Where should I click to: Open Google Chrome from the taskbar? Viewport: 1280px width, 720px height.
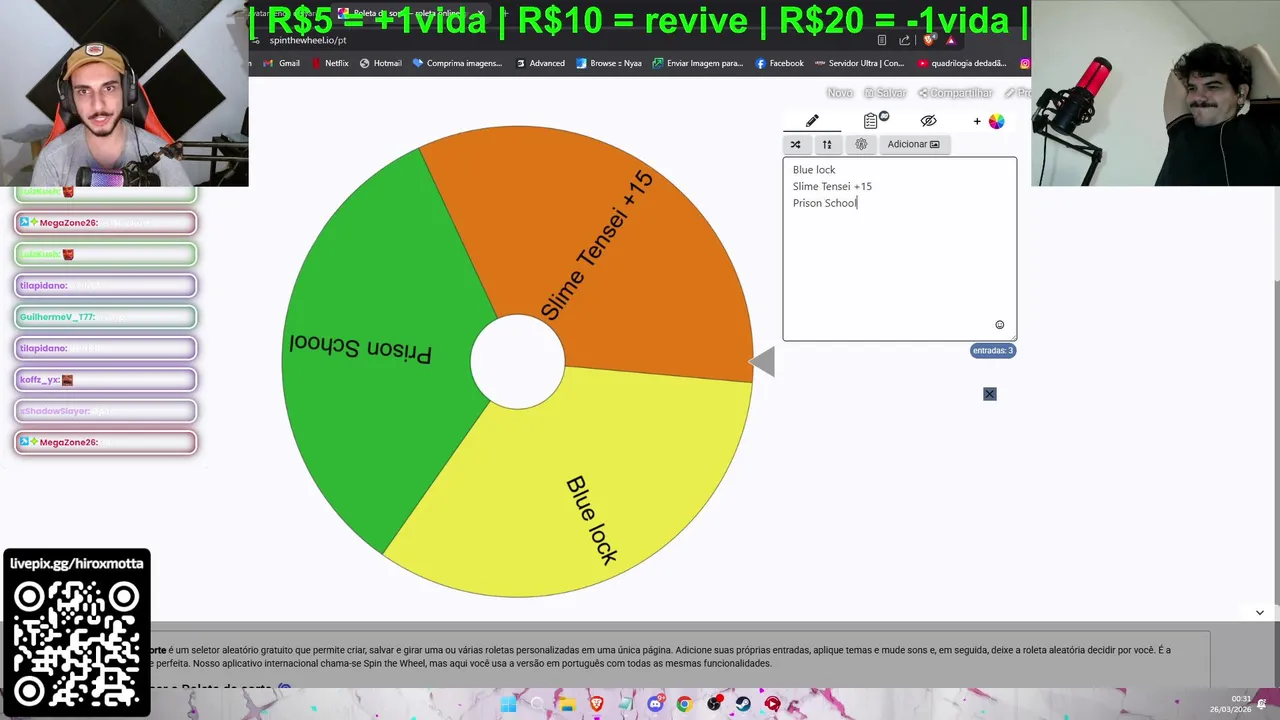pos(684,705)
